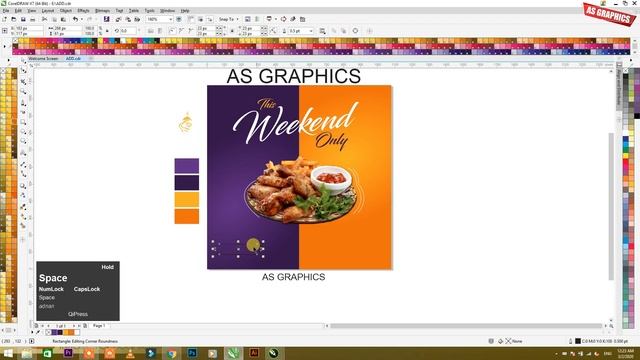The width and height of the screenshot is (640, 360).
Task: Select the Polygon tool
Action: [x=23, y=142]
